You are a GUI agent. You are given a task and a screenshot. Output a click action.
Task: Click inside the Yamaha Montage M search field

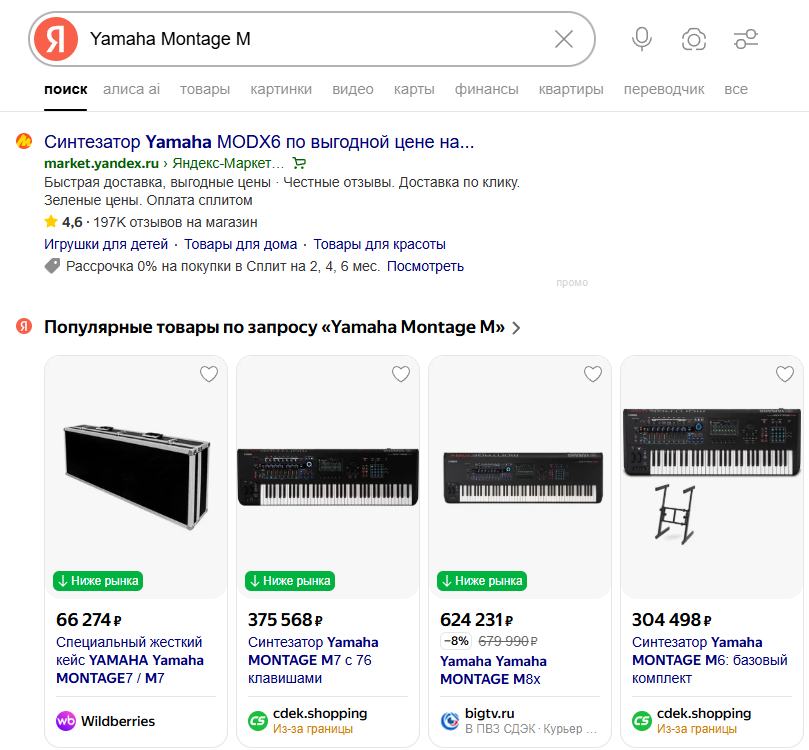pos(315,39)
